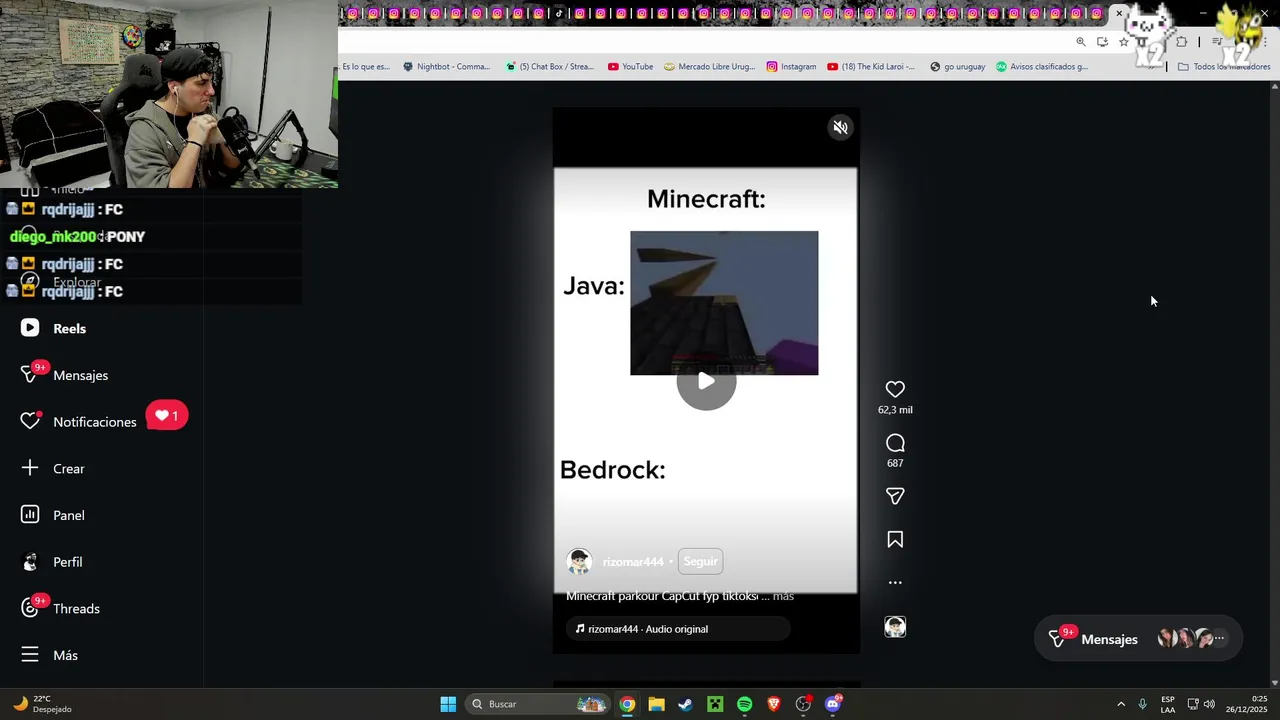Open the Avisos clasificados bookmark
The image size is (1280, 720).
1041,67
